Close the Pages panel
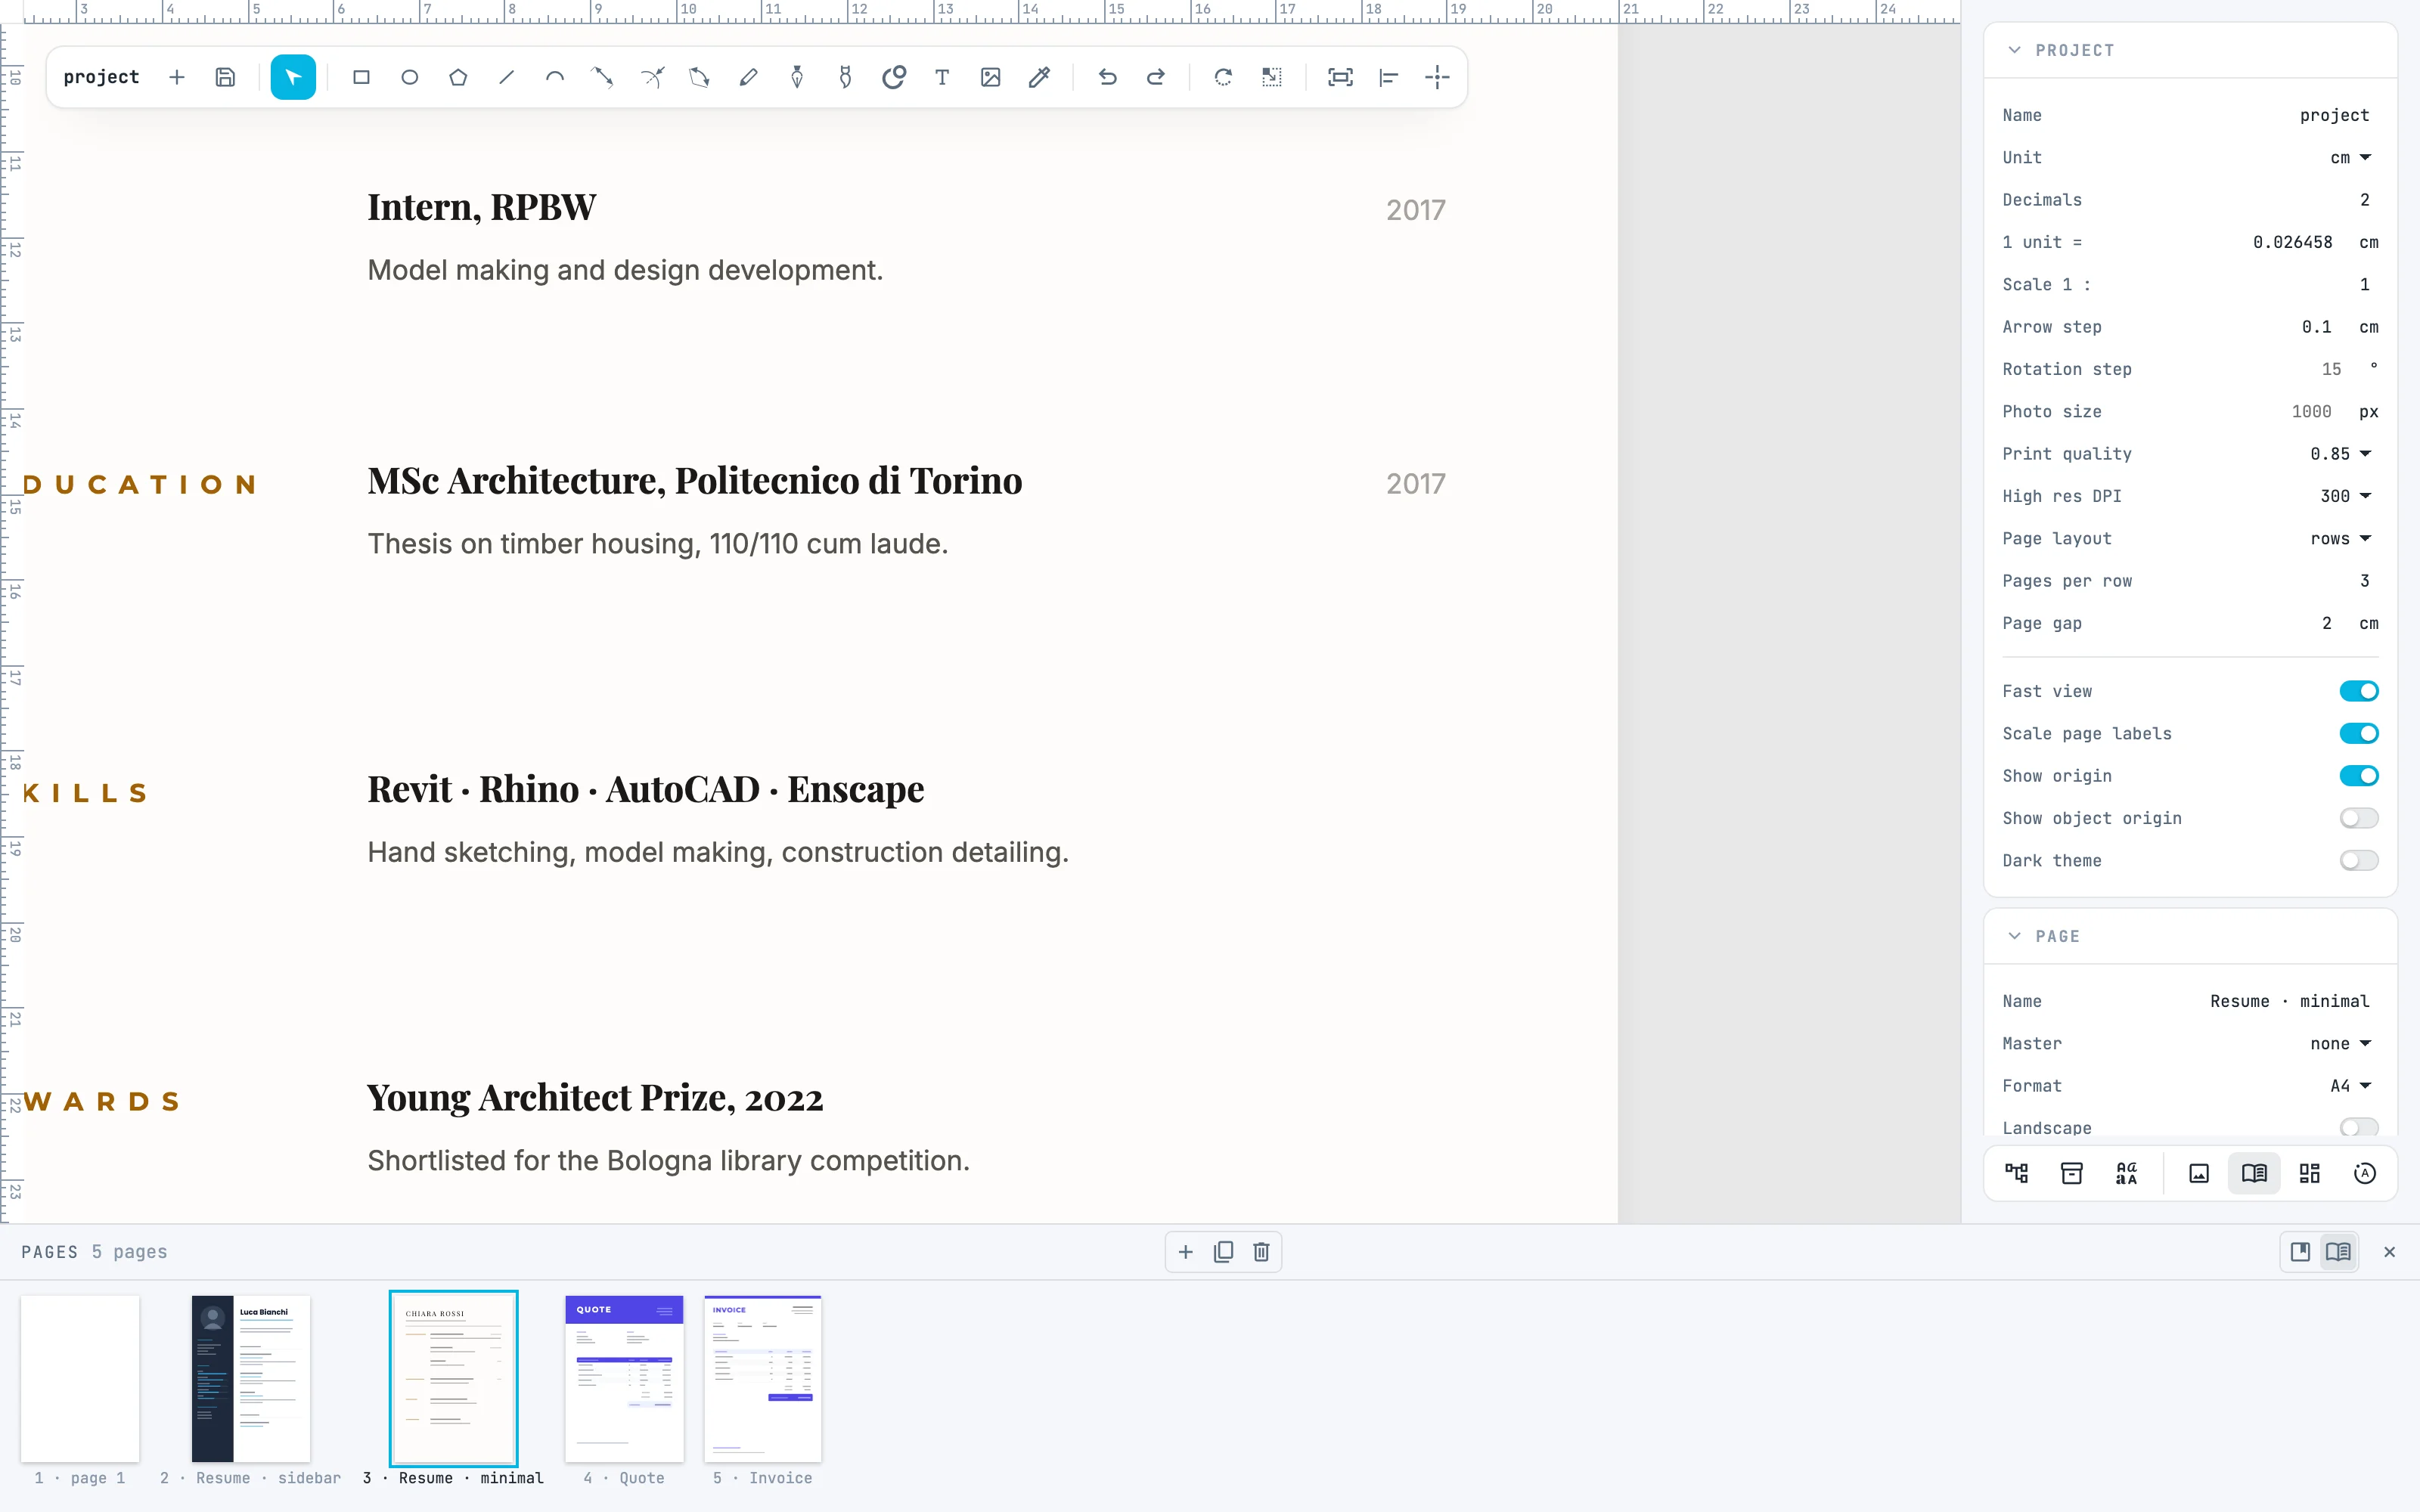Image resolution: width=2420 pixels, height=1512 pixels. (2389, 1252)
